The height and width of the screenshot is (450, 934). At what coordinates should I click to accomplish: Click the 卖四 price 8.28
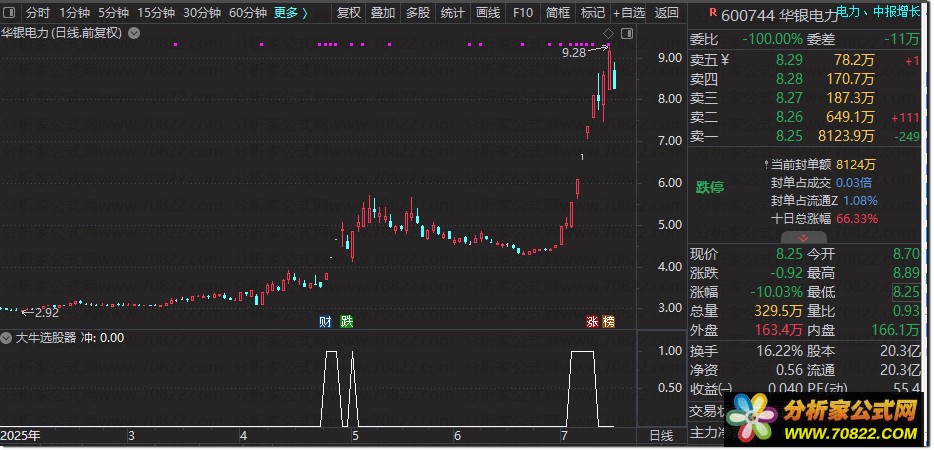[789, 79]
